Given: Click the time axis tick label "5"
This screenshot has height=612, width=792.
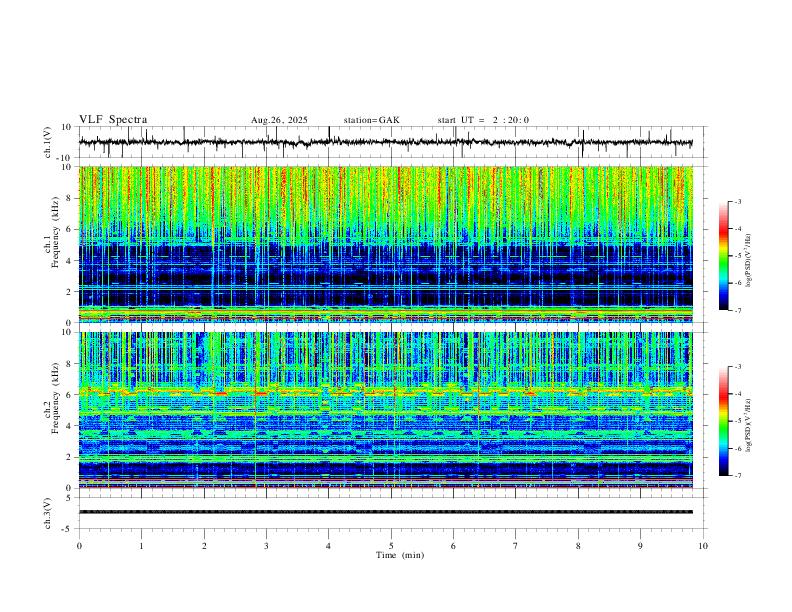Looking at the screenshot, I should click(x=391, y=546).
